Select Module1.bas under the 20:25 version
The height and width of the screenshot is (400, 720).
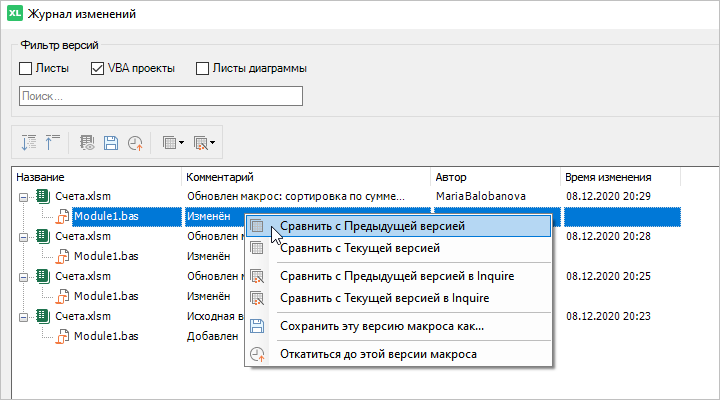pos(106,296)
